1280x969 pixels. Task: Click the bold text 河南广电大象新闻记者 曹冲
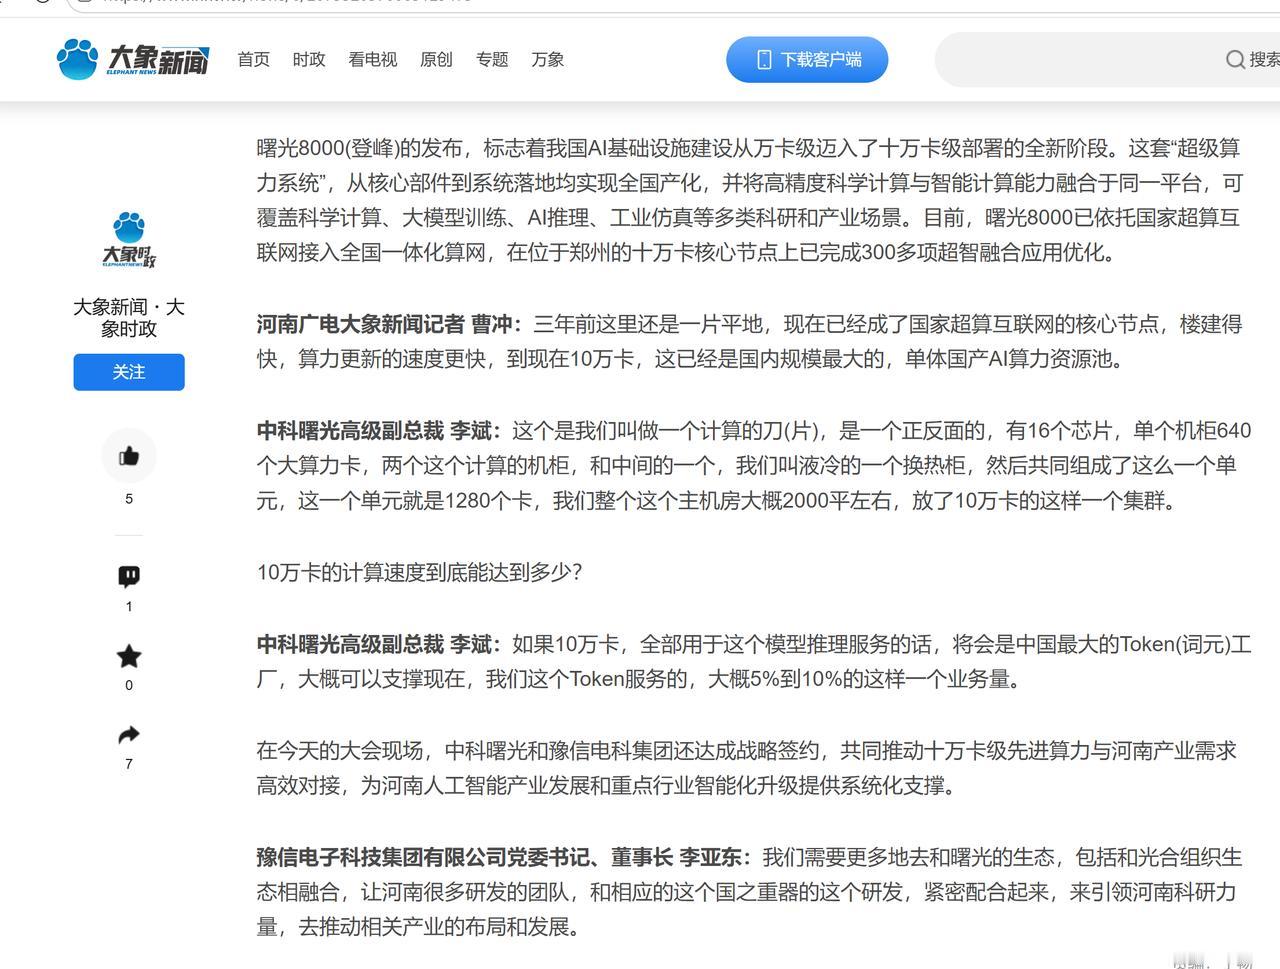pos(385,324)
